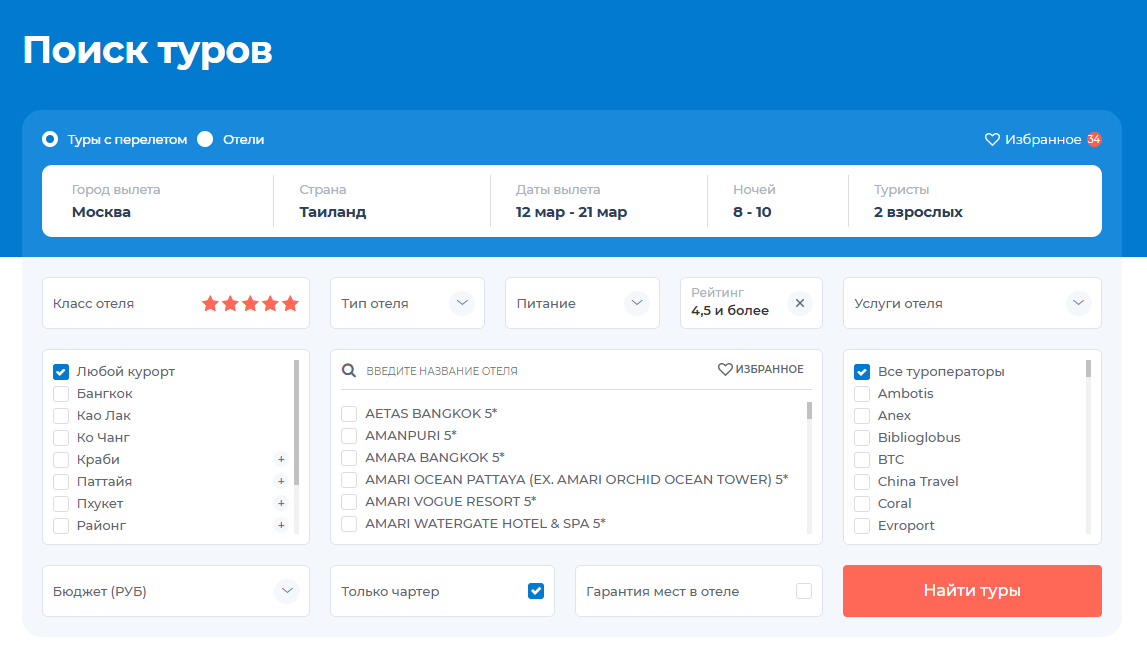The width and height of the screenshot is (1147, 662).
Task: Open favorites via the heart icon labeled Избранное 34
Action: [991, 140]
